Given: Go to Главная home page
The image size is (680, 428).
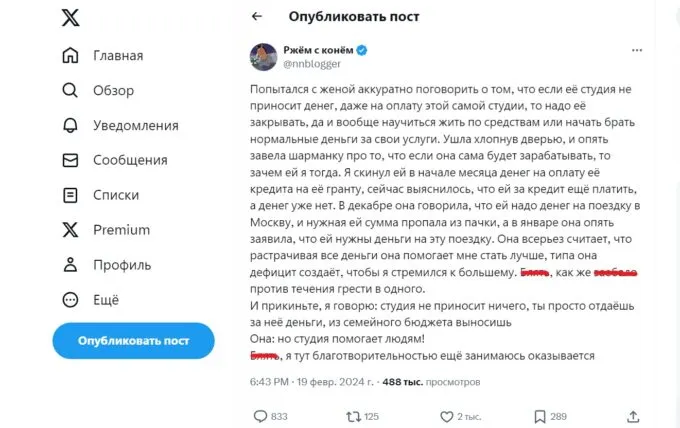Looking at the screenshot, I should tap(70, 55).
